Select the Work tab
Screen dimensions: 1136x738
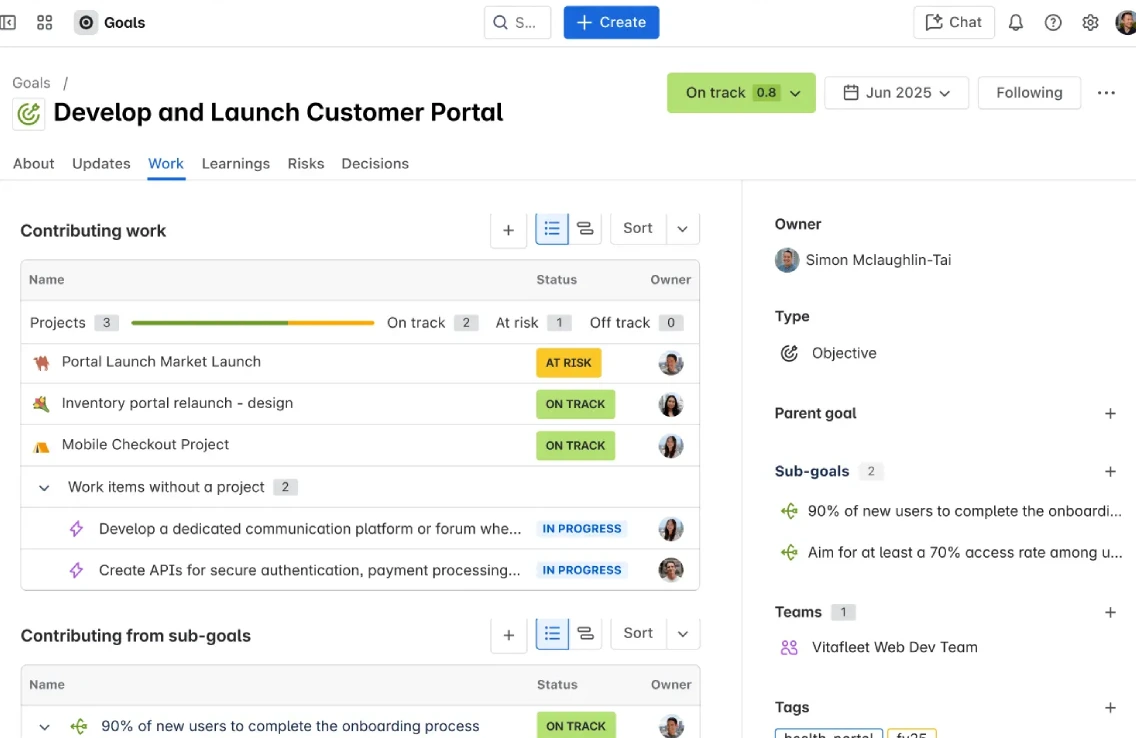pyautogui.click(x=166, y=164)
